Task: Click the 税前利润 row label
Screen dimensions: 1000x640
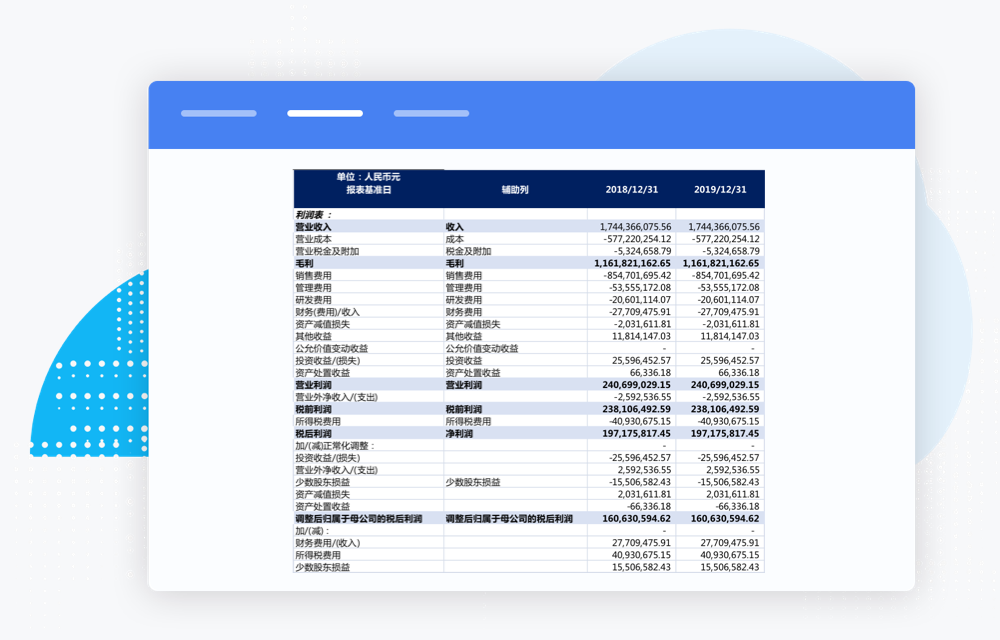Action: (x=313, y=409)
